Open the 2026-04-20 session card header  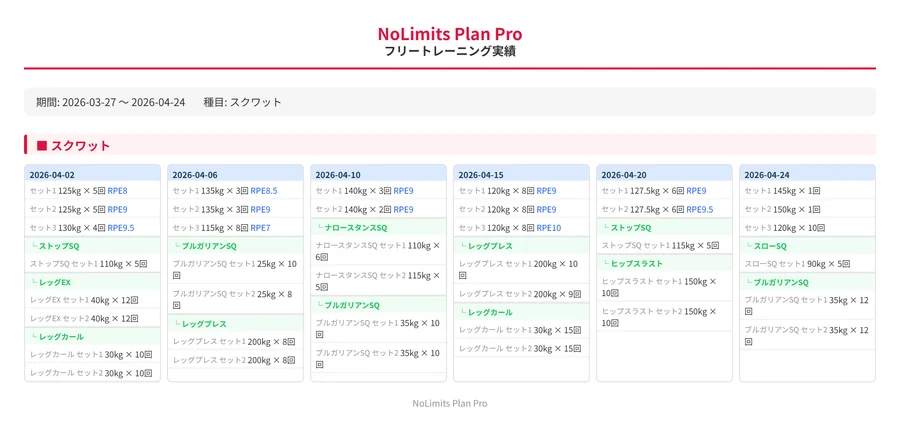pos(664,174)
